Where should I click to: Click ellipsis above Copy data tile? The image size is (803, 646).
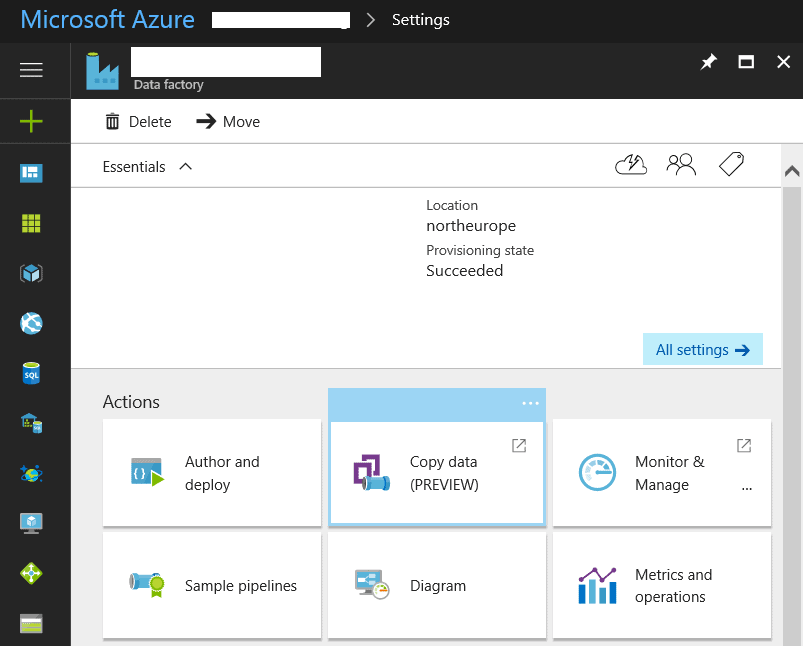coord(531,404)
